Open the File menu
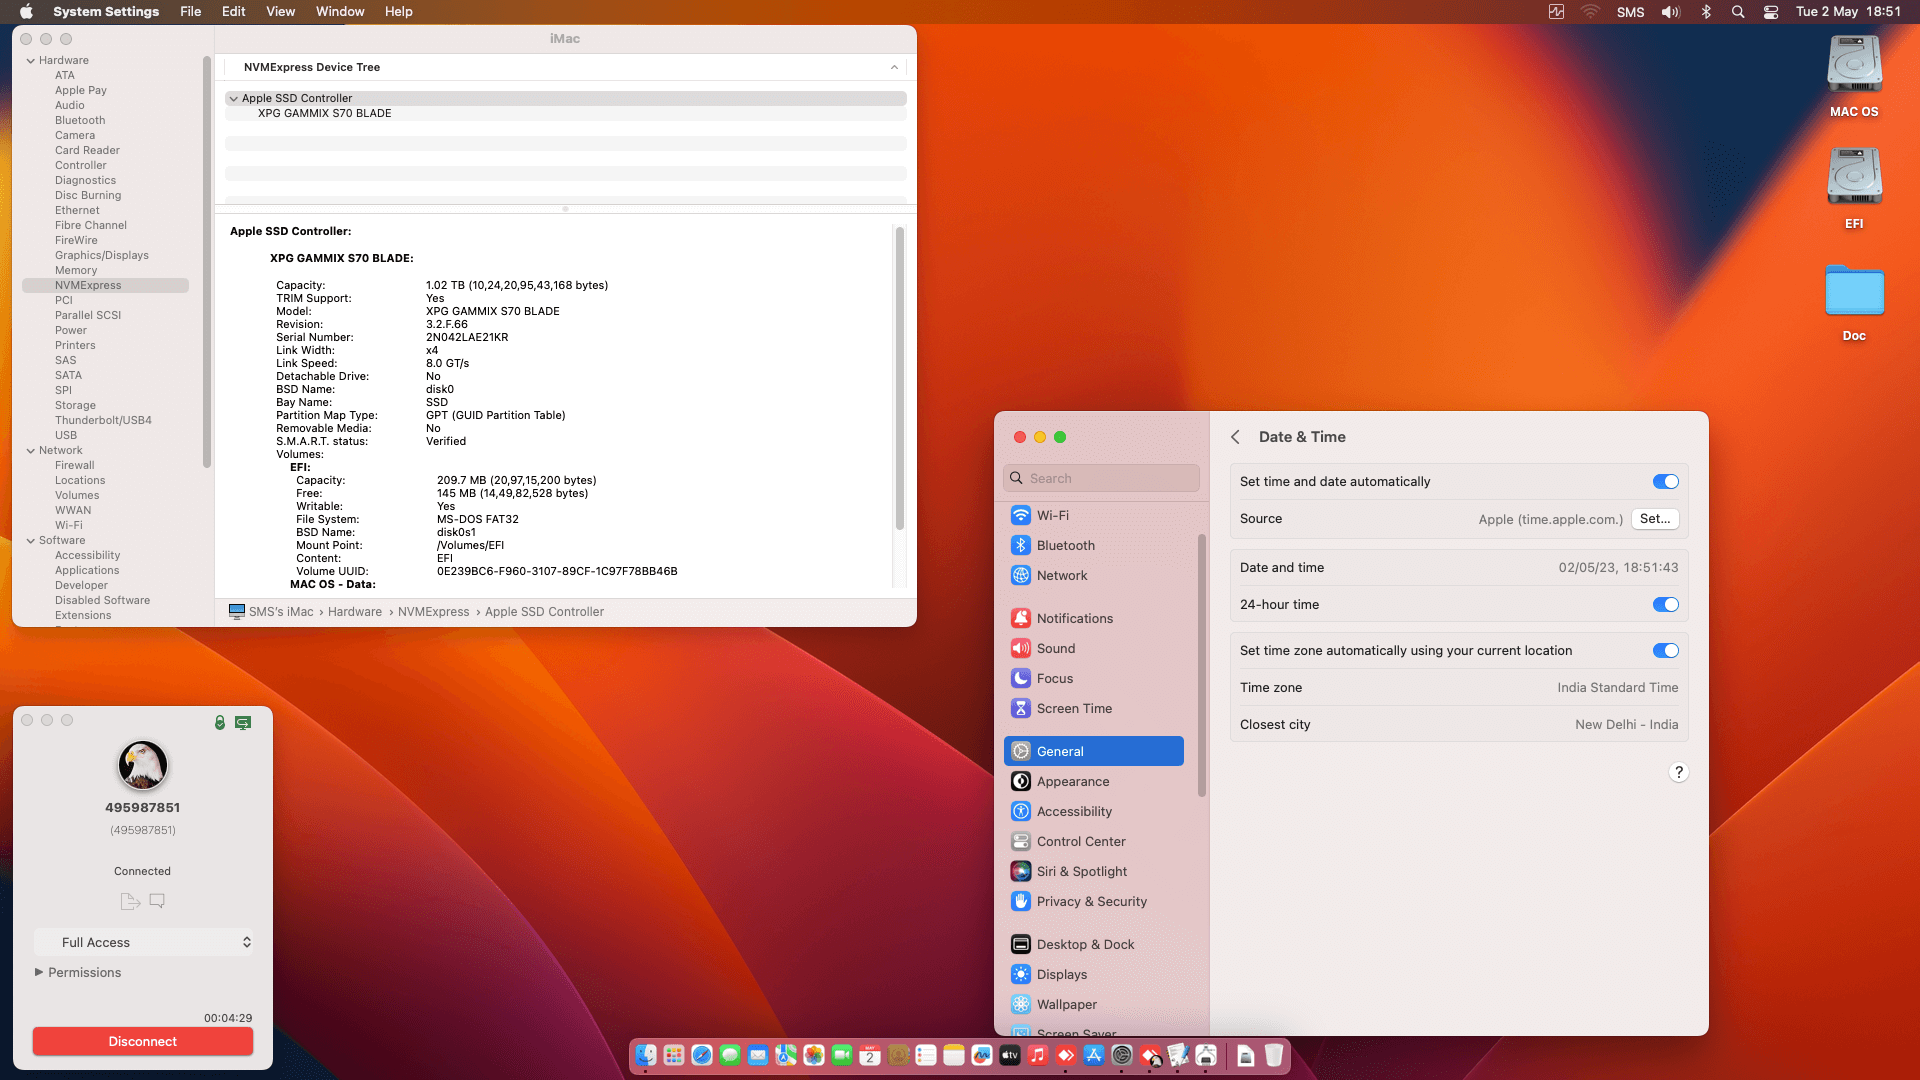 (x=190, y=12)
